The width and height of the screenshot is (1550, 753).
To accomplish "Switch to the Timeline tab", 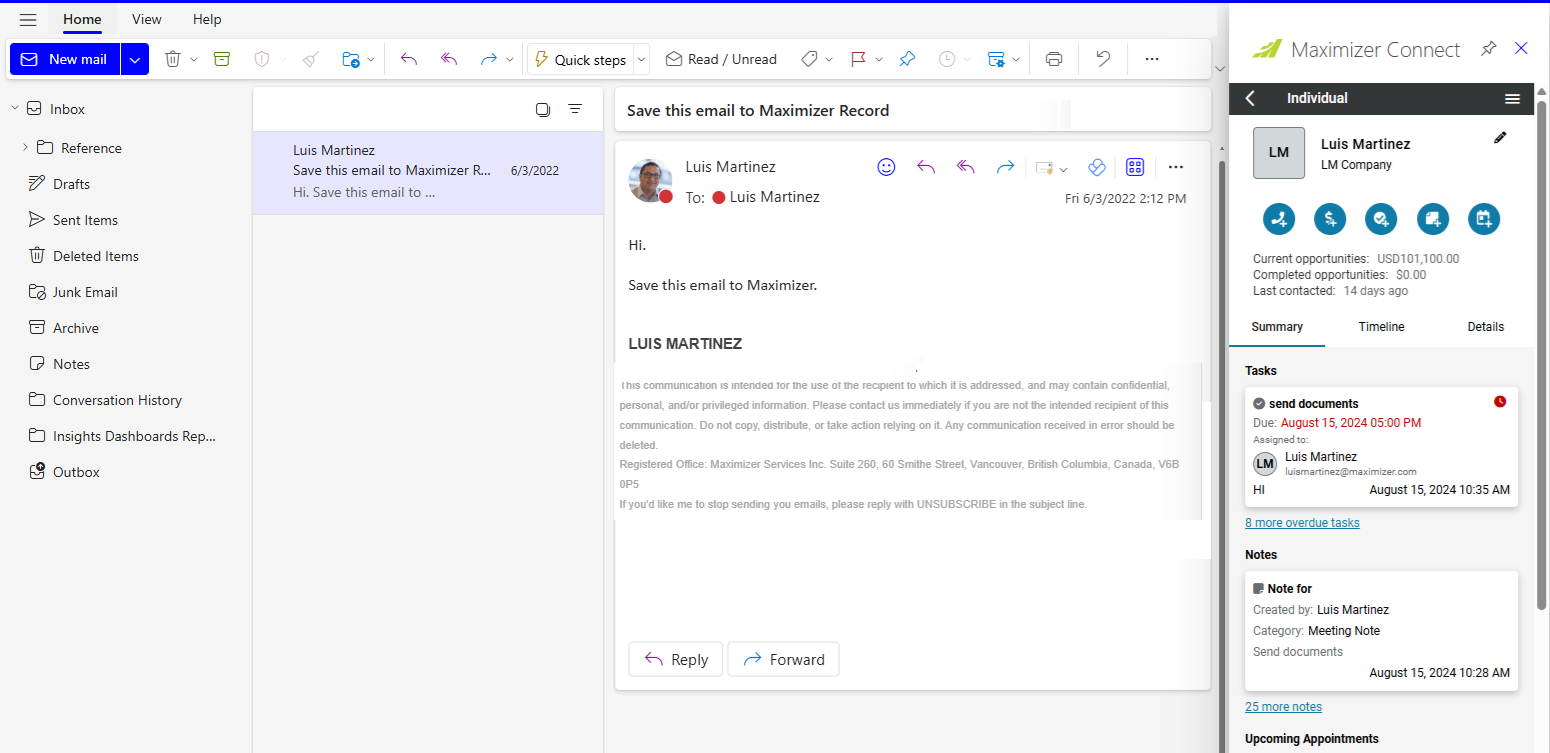I will point(1381,327).
